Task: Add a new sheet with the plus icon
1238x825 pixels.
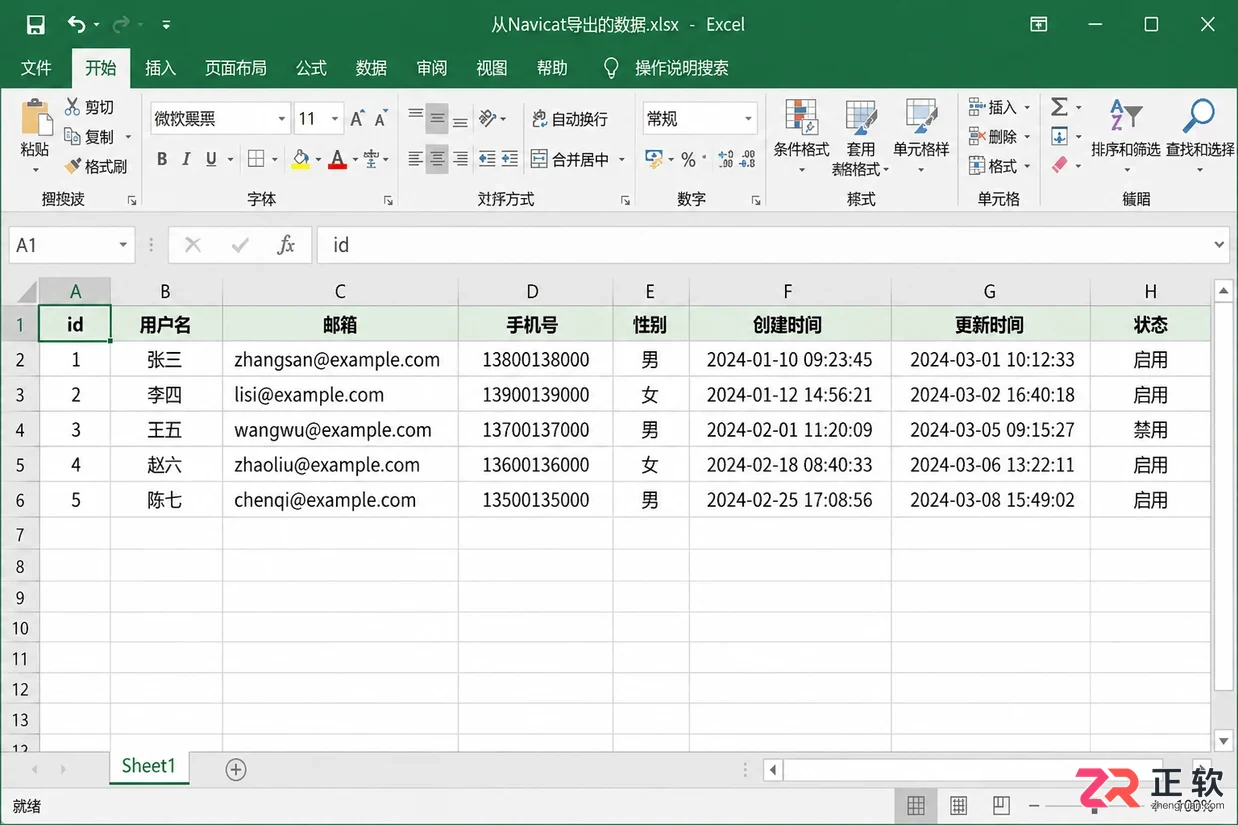Action: [236, 769]
